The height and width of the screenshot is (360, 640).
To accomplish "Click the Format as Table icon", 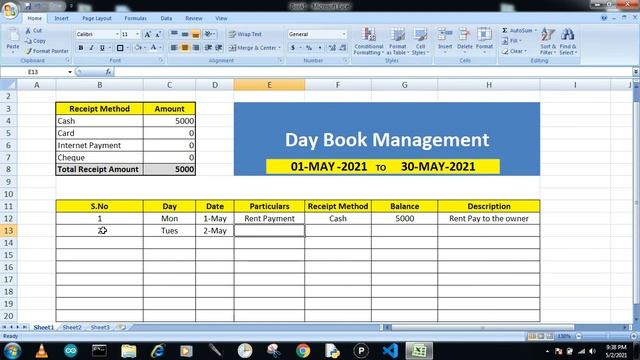I will [x=397, y=35].
